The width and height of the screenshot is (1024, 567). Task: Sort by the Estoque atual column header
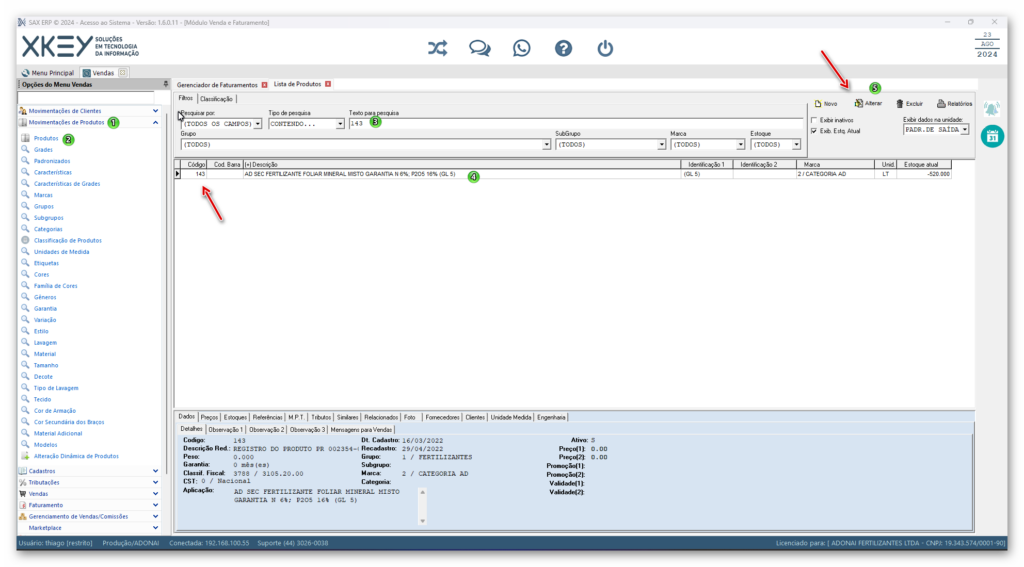click(924, 165)
